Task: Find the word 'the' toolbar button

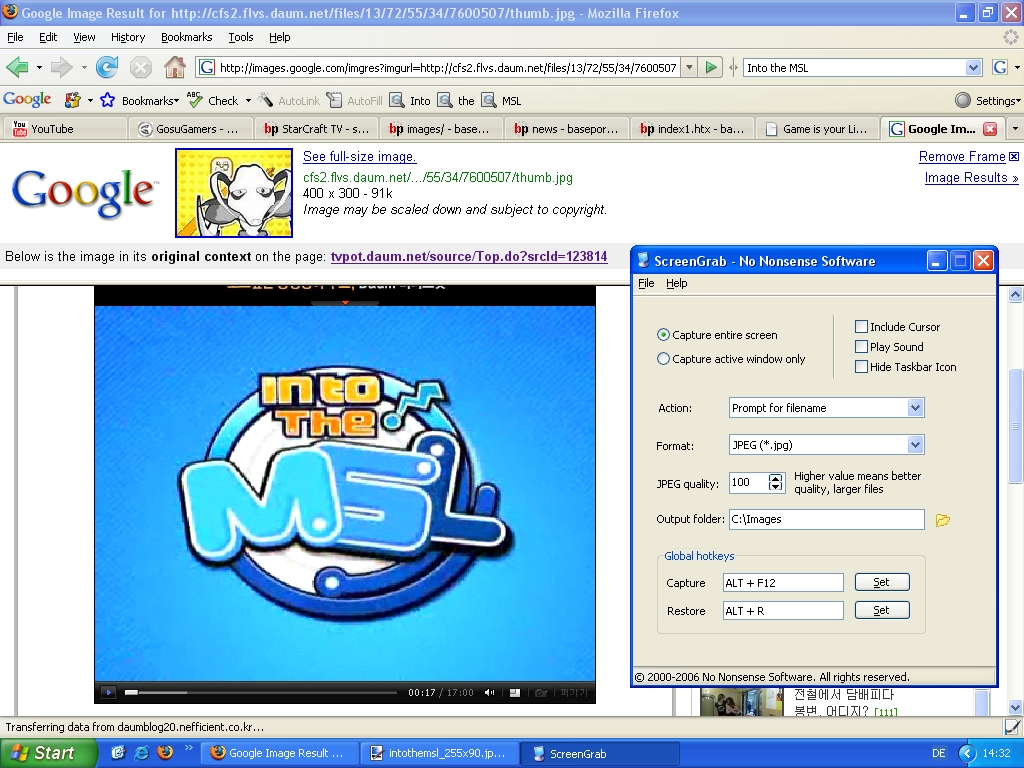Action: [456, 100]
